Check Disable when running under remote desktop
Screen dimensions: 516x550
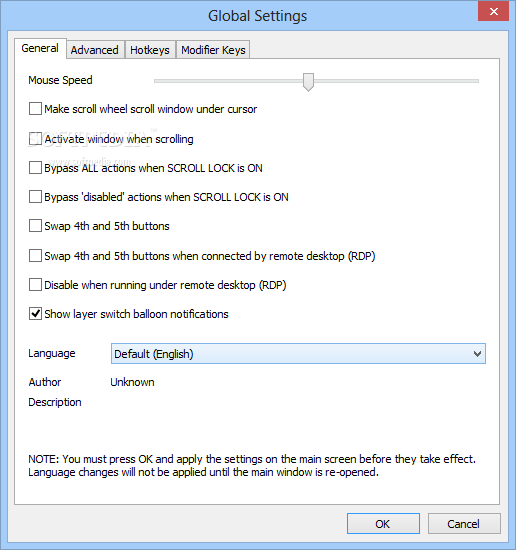(35, 285)
